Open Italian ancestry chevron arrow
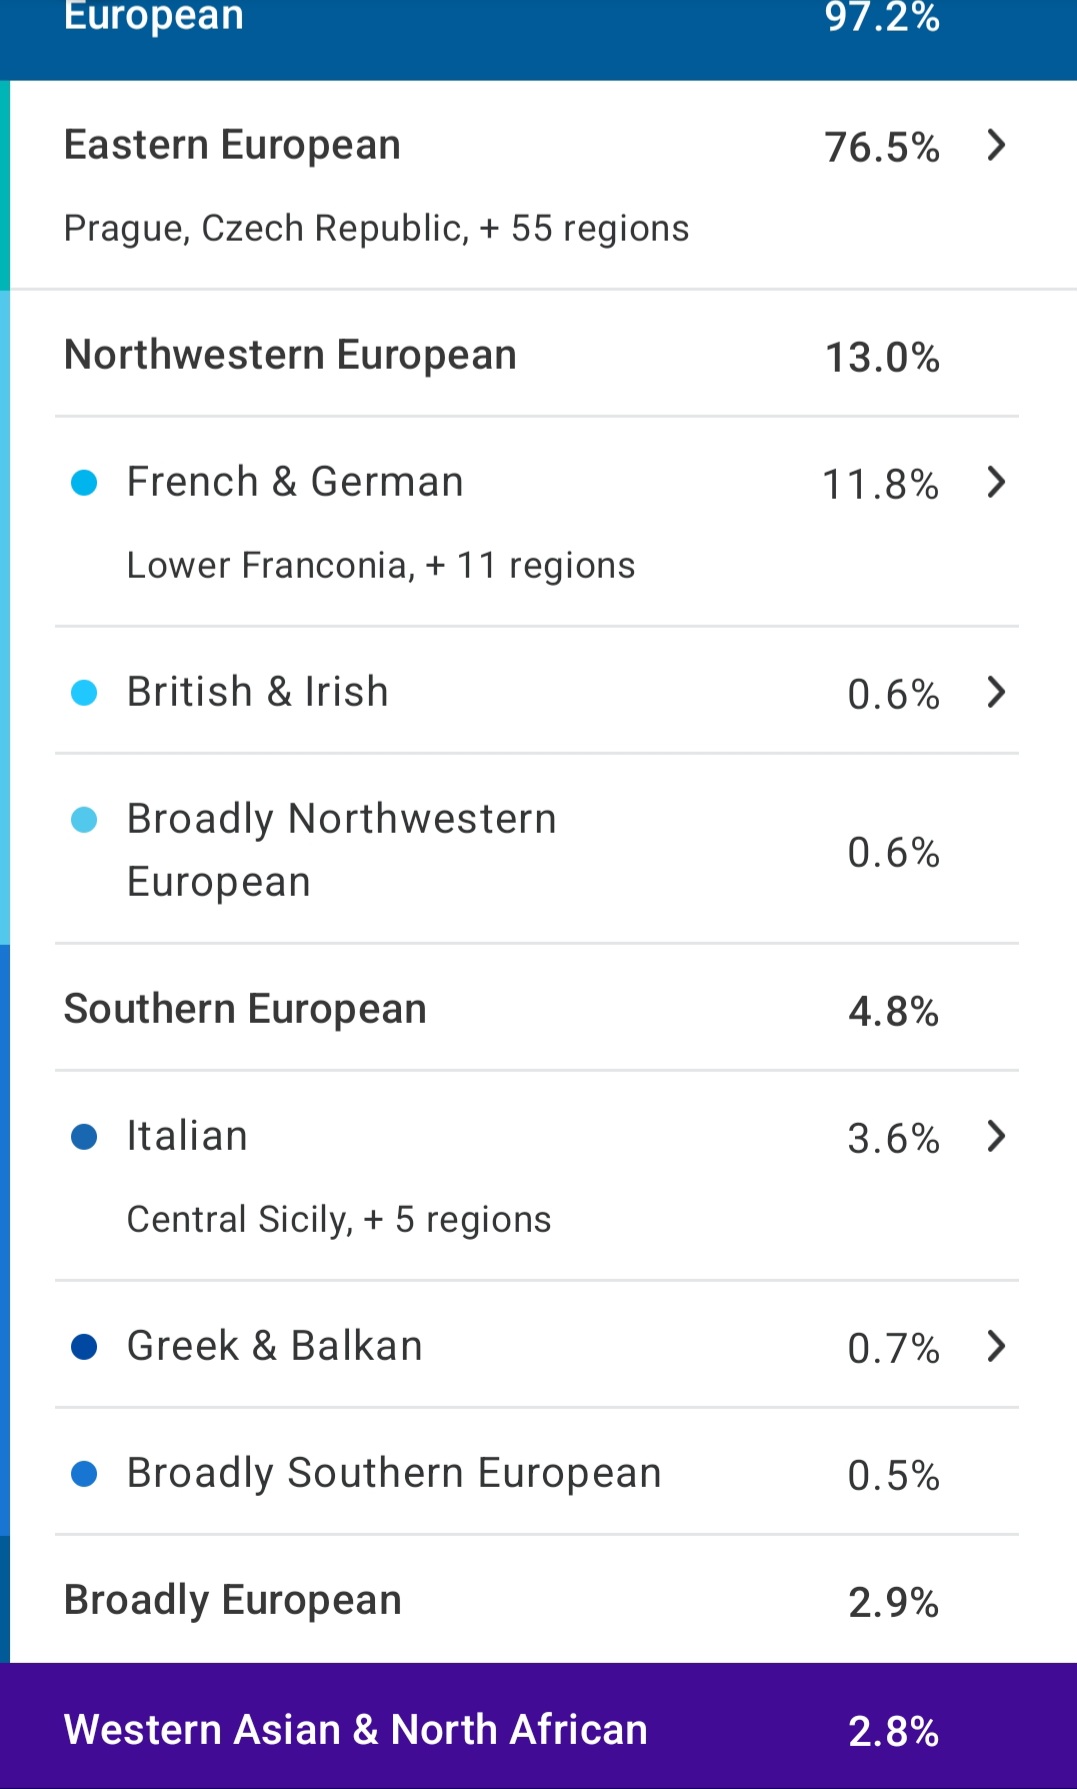Image resolution: width=1077 pixels, height=1789 pixels. (x=995, y=1136)
